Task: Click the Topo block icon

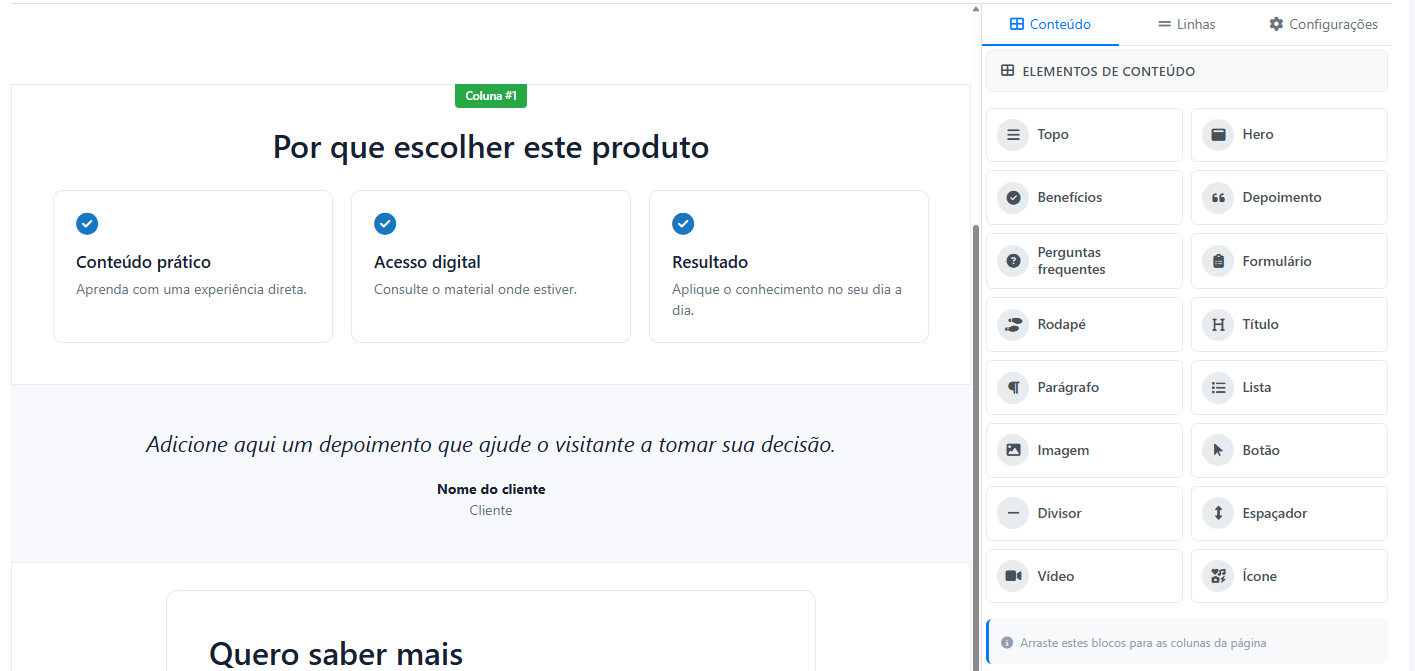Action: (x=1013, y=135)
